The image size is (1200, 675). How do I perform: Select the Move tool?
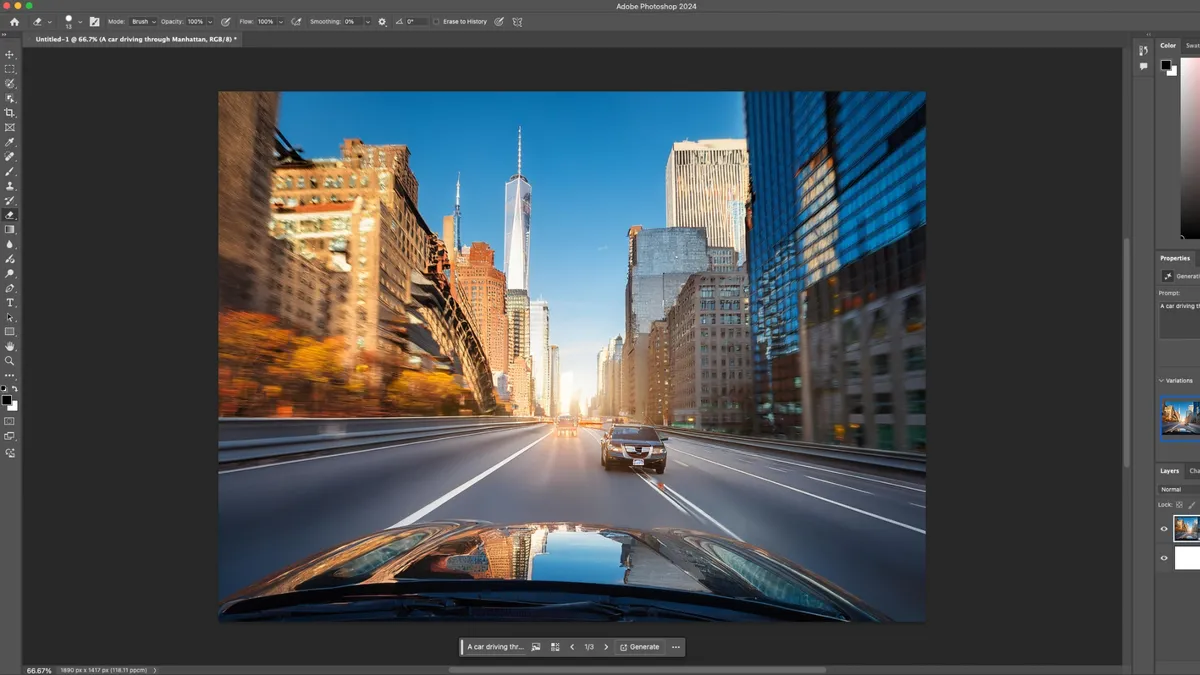pos(10,55)
